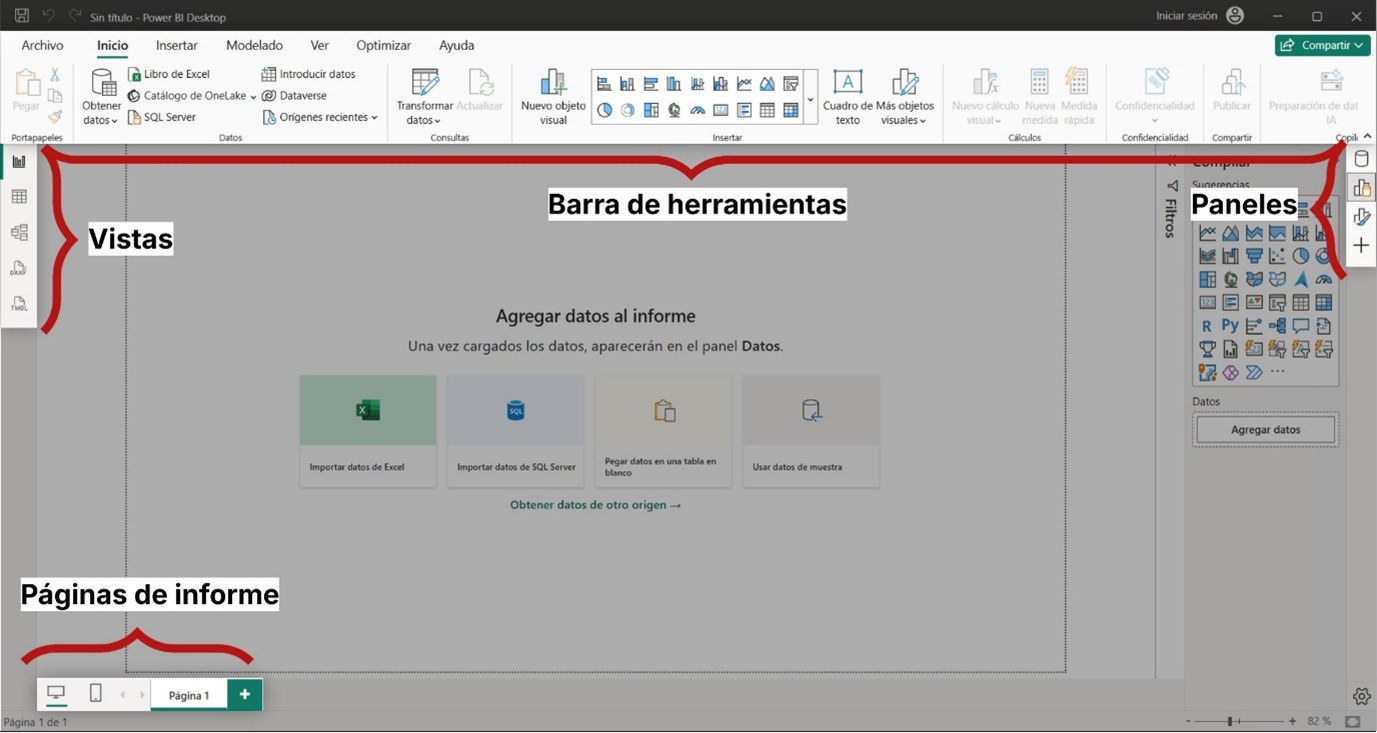Image resolution: width=1377 pixels, height=733 pixels.
Task: Open the Modelado ribbon tab
Action: pyautogui.click(x=254, y=46)
